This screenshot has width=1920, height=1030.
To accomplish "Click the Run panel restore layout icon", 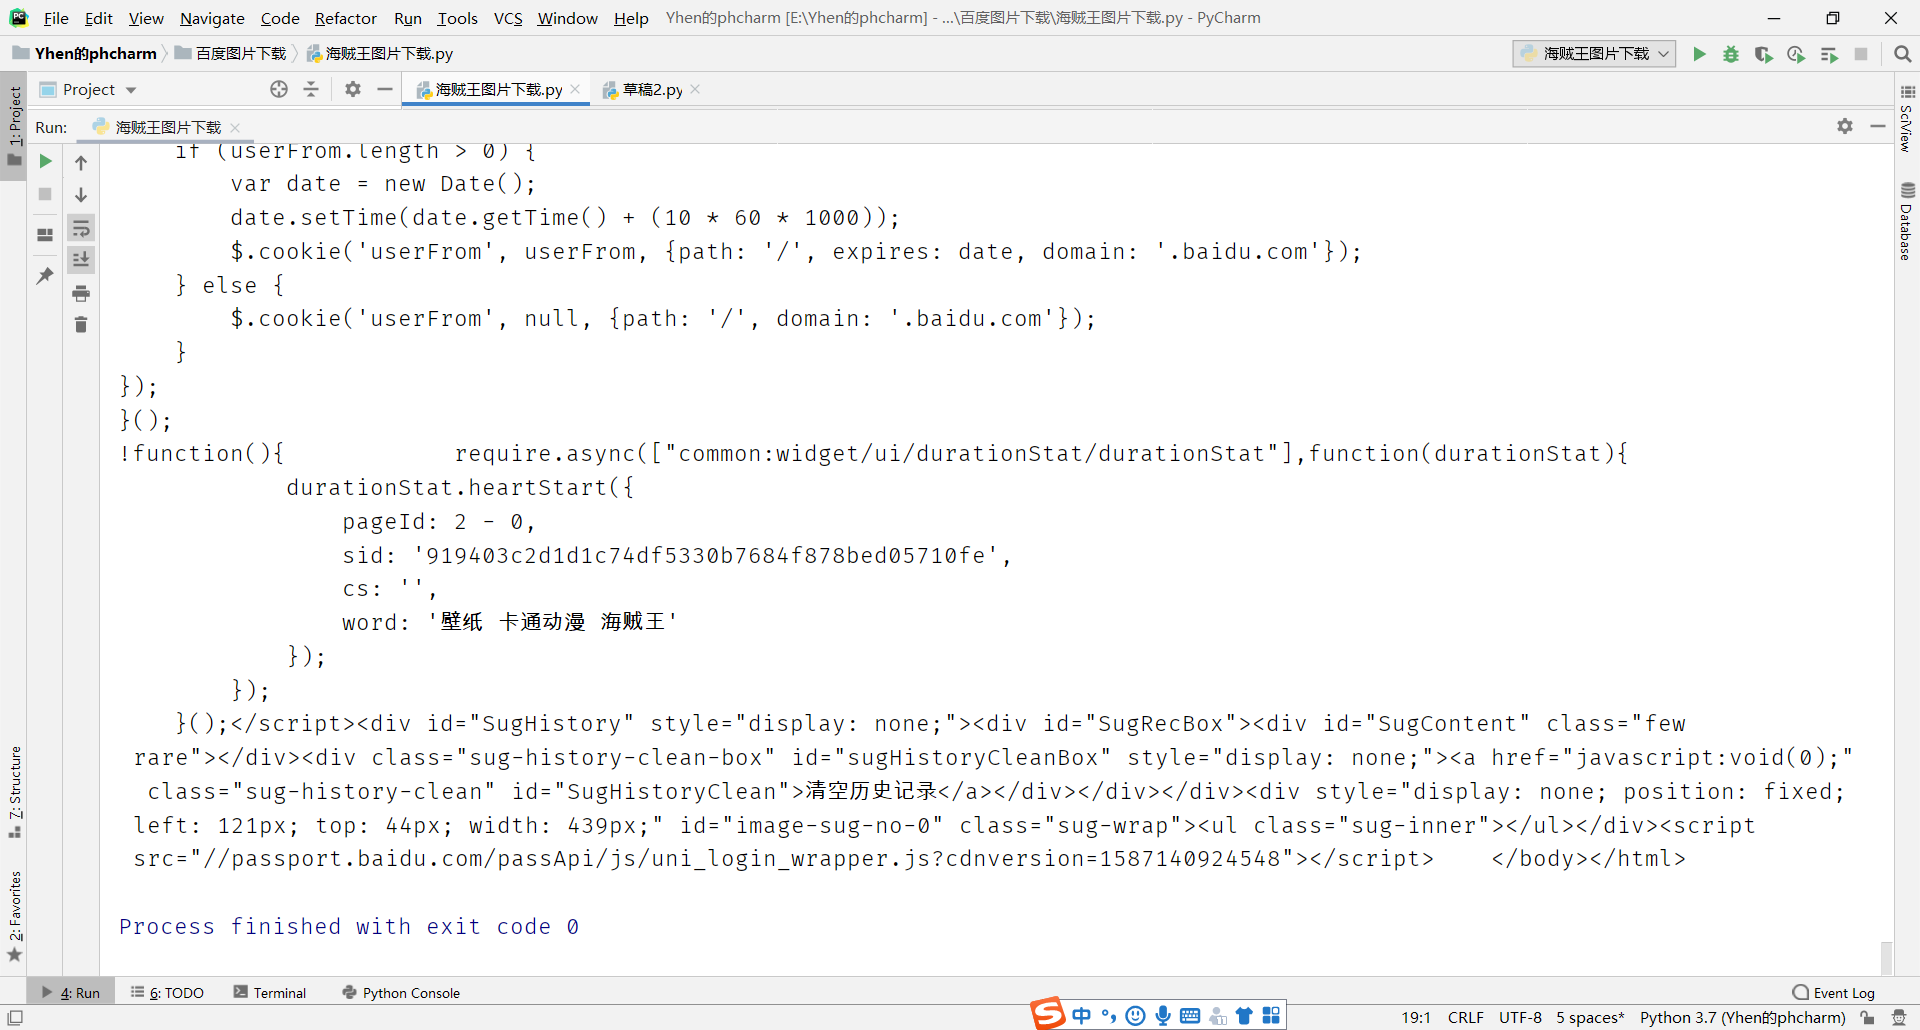I will tap(45, 235).
